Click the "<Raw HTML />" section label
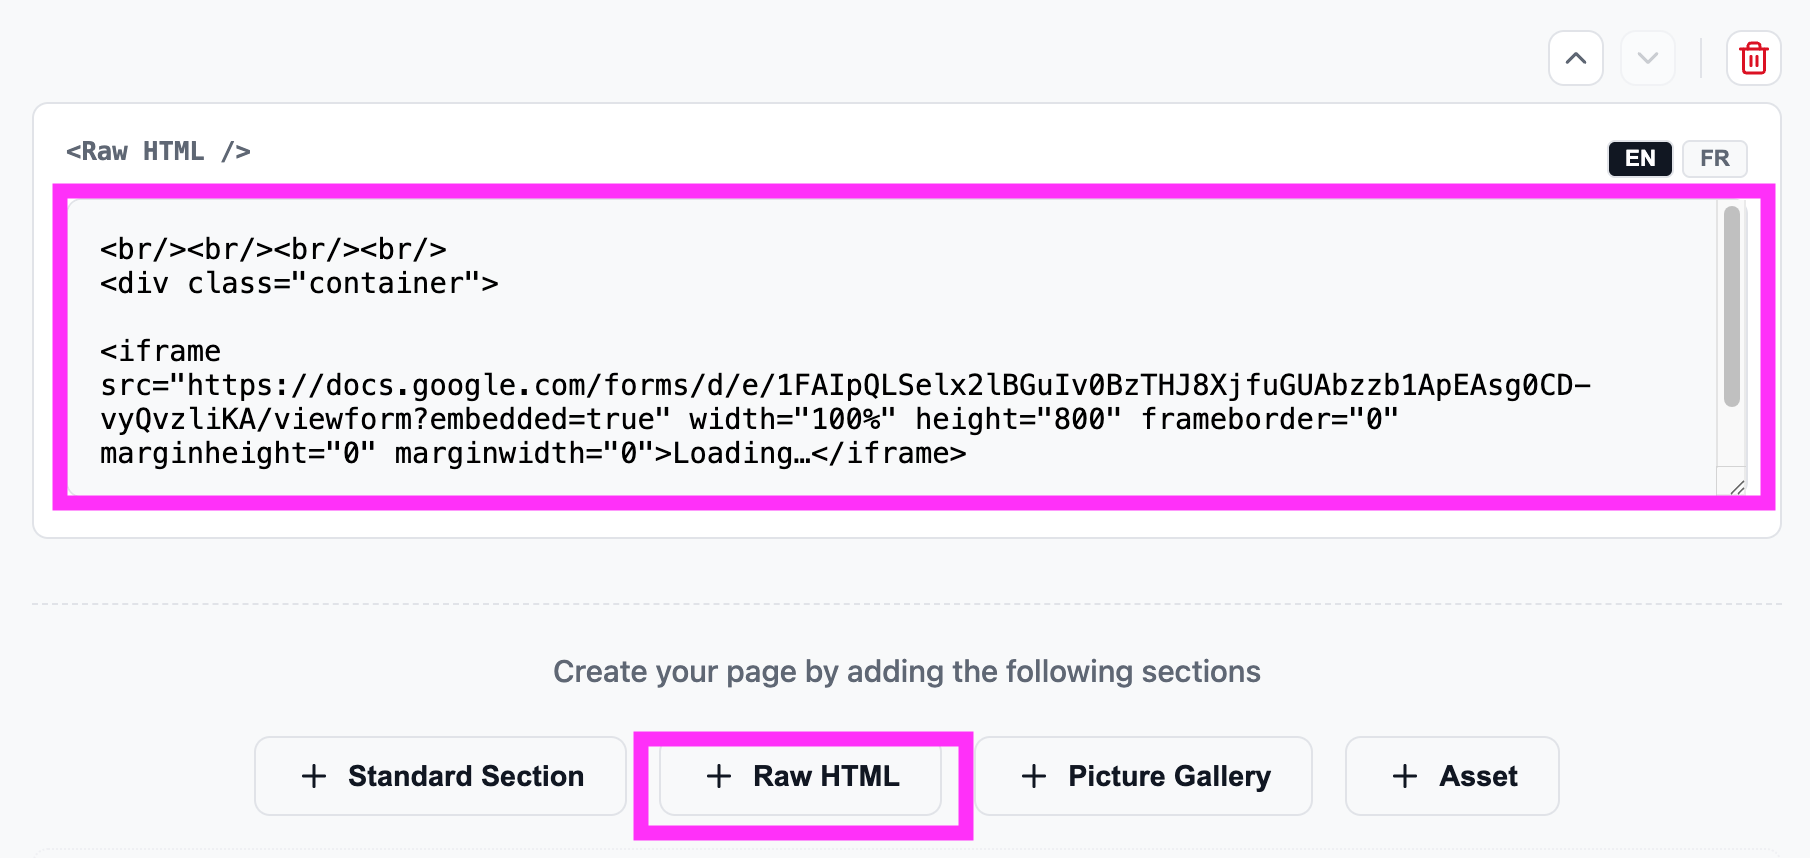The width and height of the screenshot is (1810, 858). 158,151
